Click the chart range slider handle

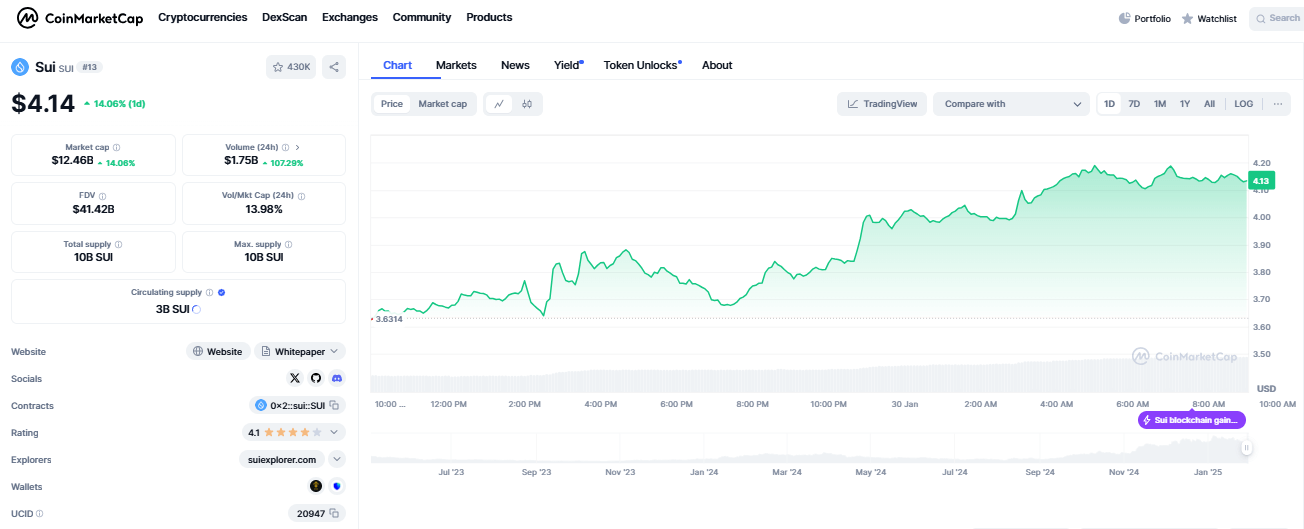(1246, 448)
